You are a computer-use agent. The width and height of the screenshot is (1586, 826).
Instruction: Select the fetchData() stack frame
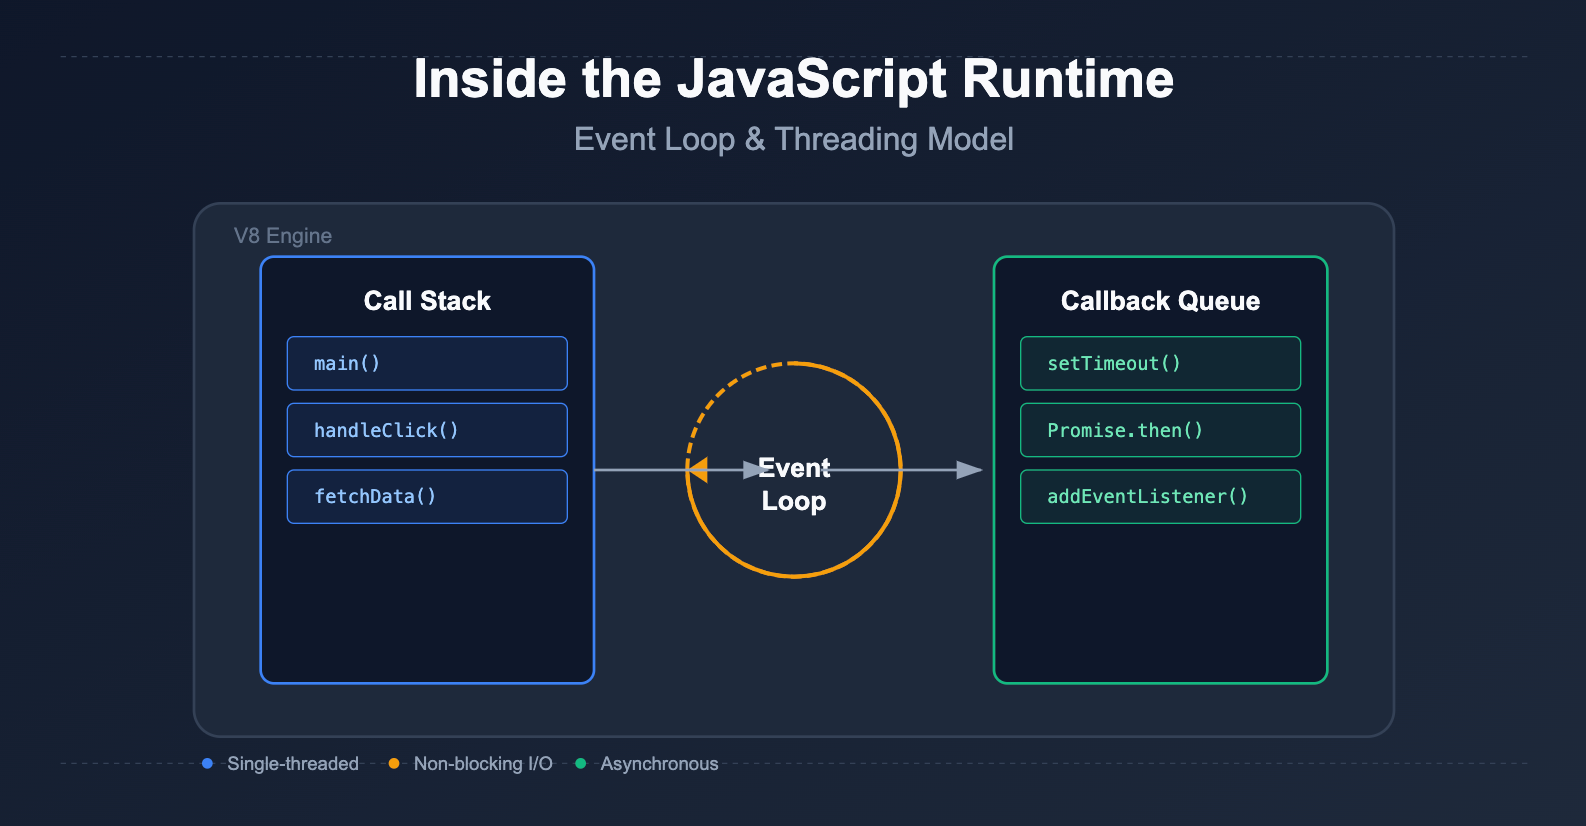tap(427, 496)
